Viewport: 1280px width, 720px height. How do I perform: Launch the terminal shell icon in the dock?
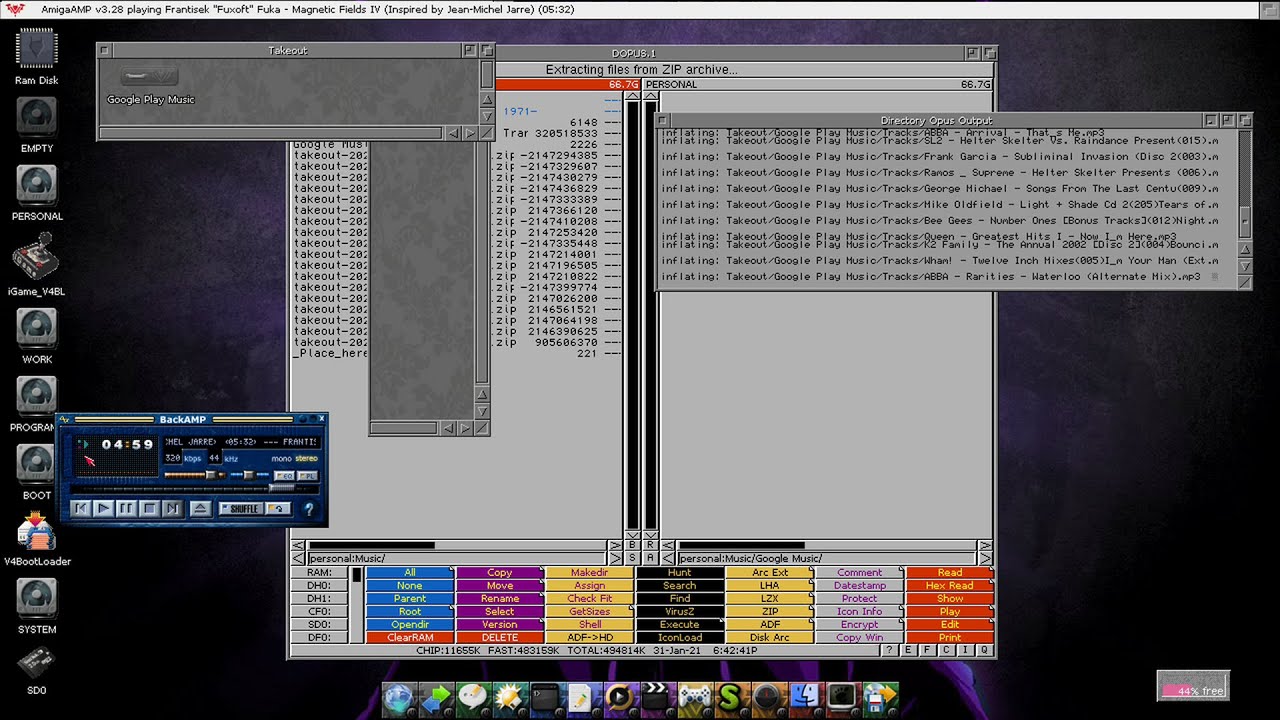[x=546, y=698]
